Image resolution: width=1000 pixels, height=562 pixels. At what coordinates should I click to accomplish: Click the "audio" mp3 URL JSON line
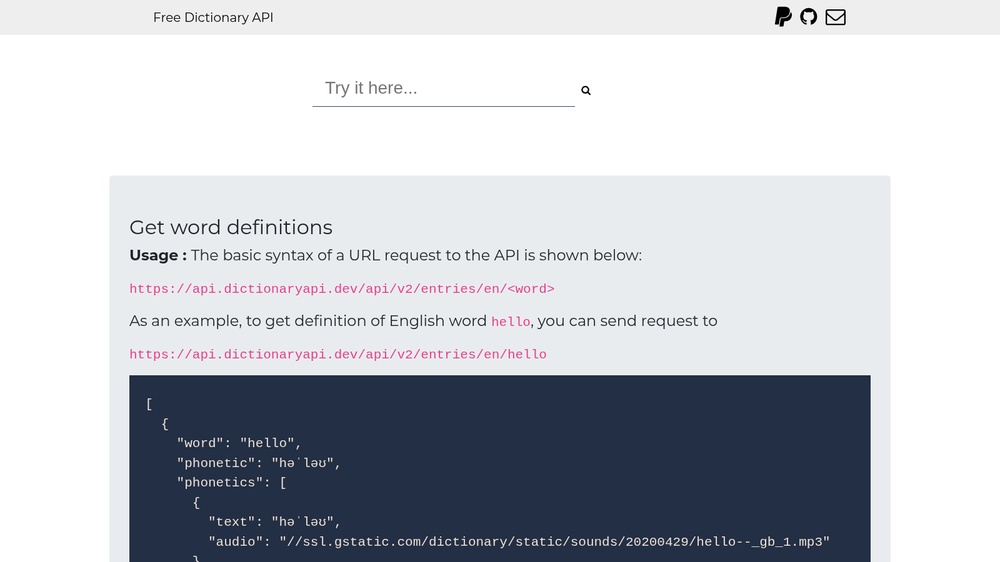pyautogui.click(x=519, y=542)
